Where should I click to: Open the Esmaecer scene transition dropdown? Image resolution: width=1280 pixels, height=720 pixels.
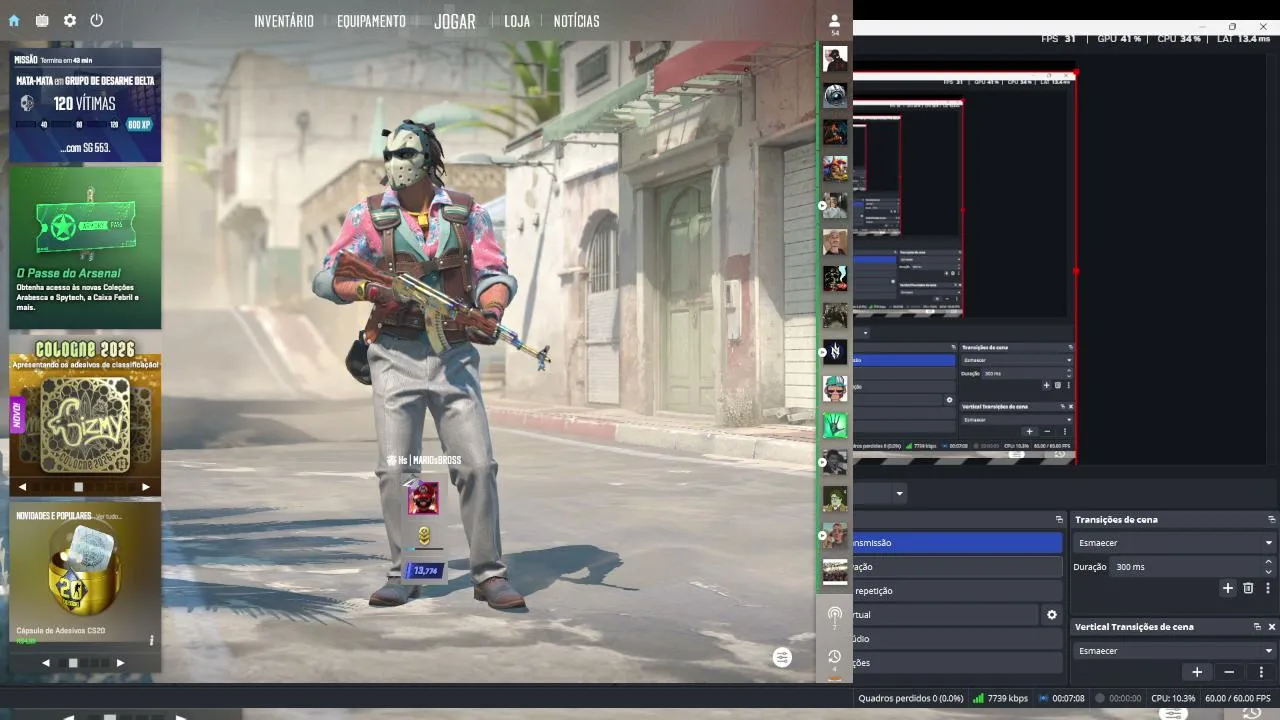pyautogui.click(x=1174, y=543)
